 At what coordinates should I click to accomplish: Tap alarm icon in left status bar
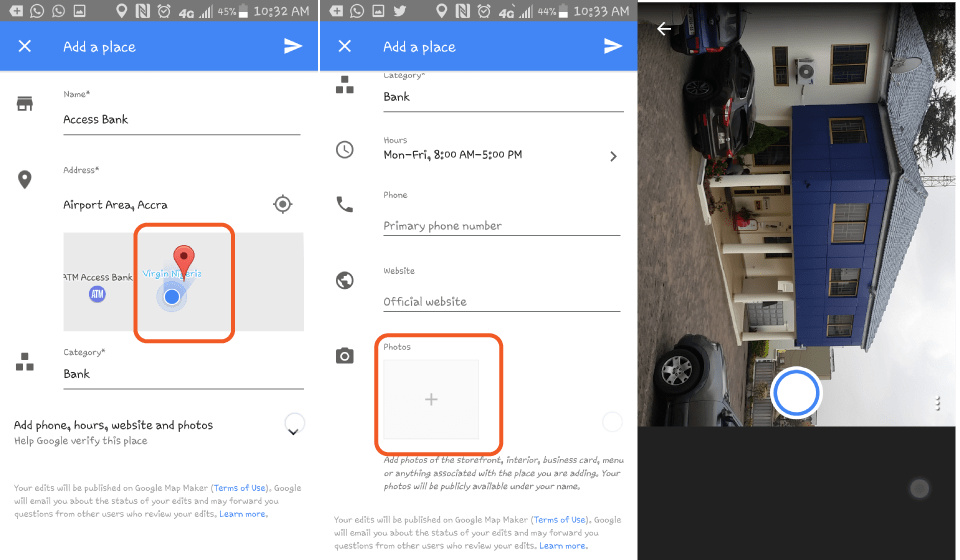point(164,11)
